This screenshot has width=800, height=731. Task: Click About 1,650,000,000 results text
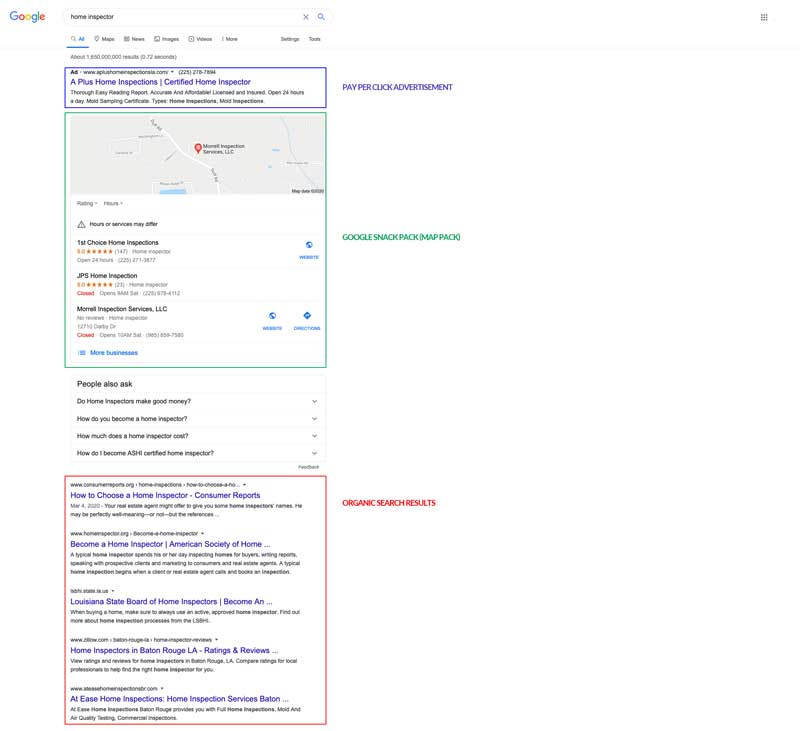coord(123,57)
